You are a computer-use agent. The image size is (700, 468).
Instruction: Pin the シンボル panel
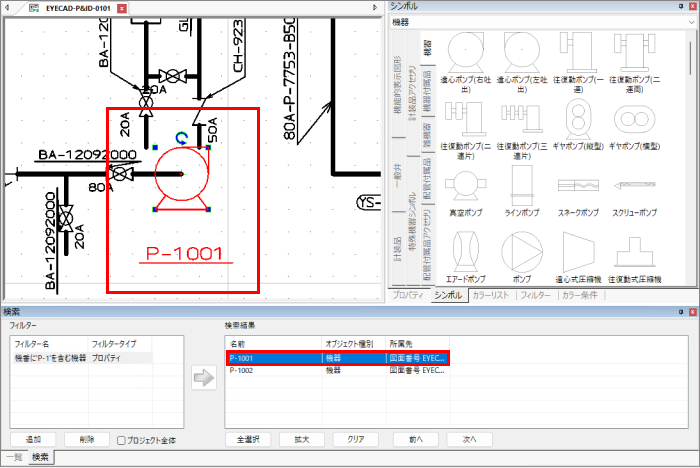[x=680, y=6]
